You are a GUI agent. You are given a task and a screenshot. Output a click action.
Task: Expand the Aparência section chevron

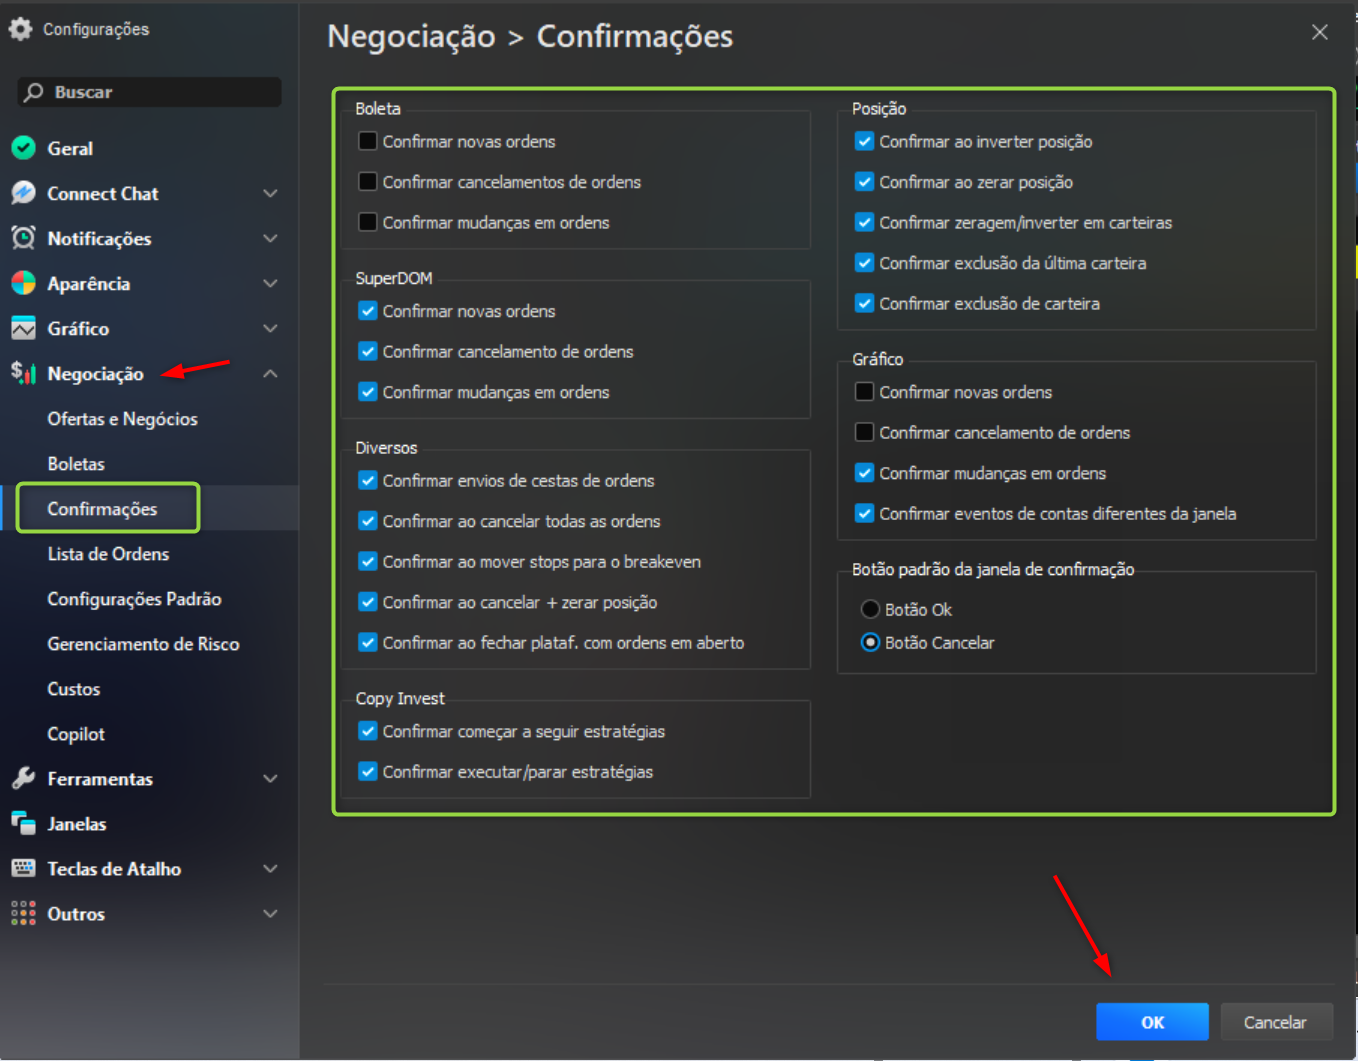[x=270, y=283]
